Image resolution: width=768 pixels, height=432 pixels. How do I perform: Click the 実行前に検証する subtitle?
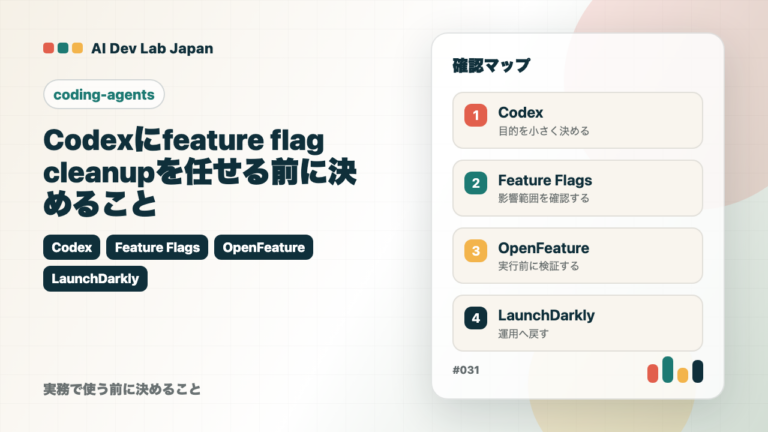tap(539, 266)
